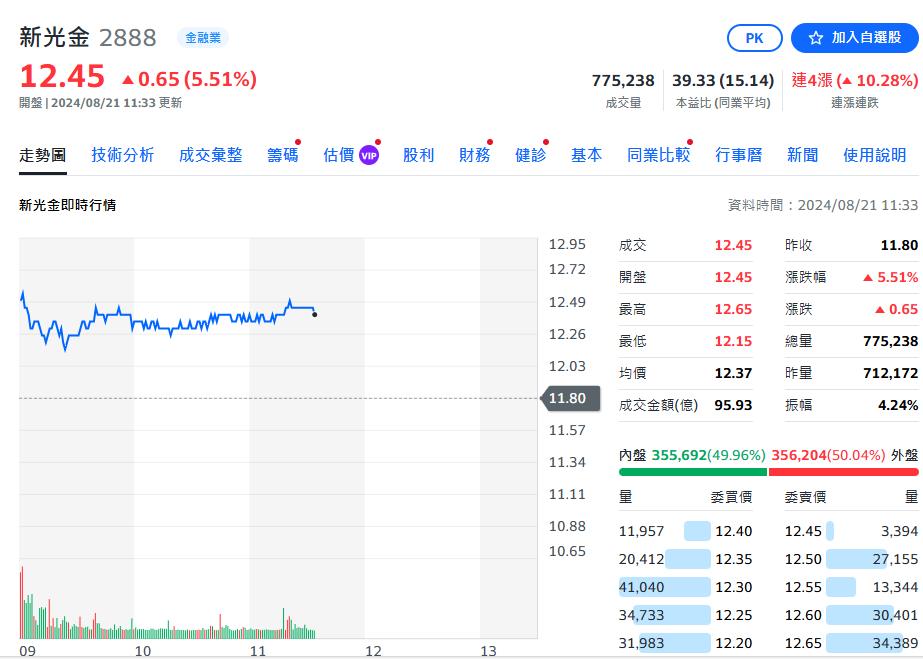This screenshot has width=923, height=659.
Task: Click the 新光金即時行情 heading
Action: 68,205
